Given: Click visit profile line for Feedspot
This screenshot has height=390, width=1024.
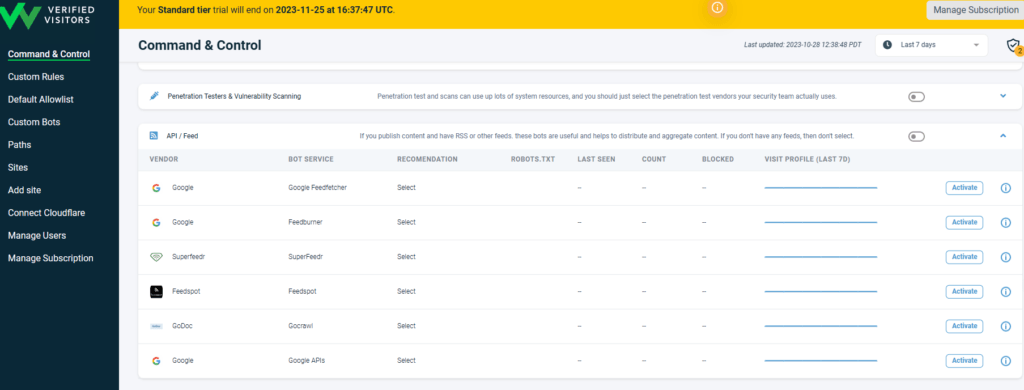Looking at the screenshot, I should point(821,291).
